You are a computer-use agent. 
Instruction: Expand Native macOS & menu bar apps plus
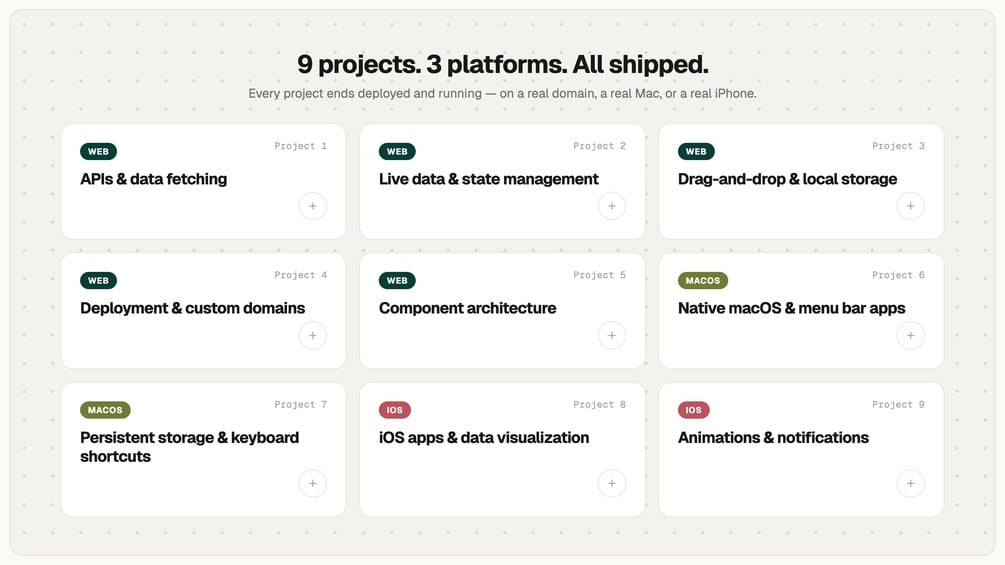[910, 335]
